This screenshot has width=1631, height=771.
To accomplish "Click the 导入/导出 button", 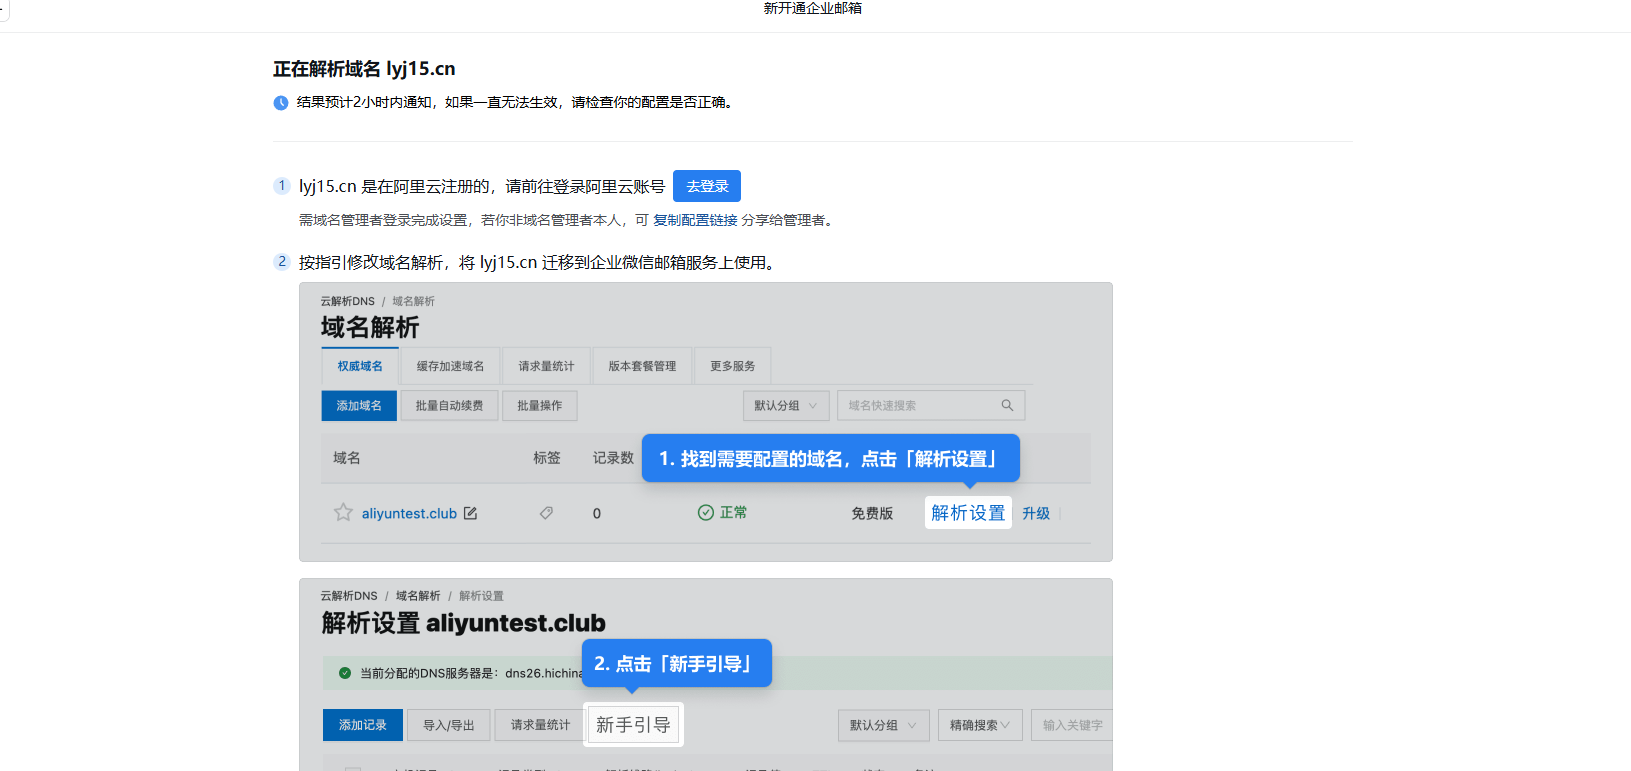I will (x=449, y=725).
